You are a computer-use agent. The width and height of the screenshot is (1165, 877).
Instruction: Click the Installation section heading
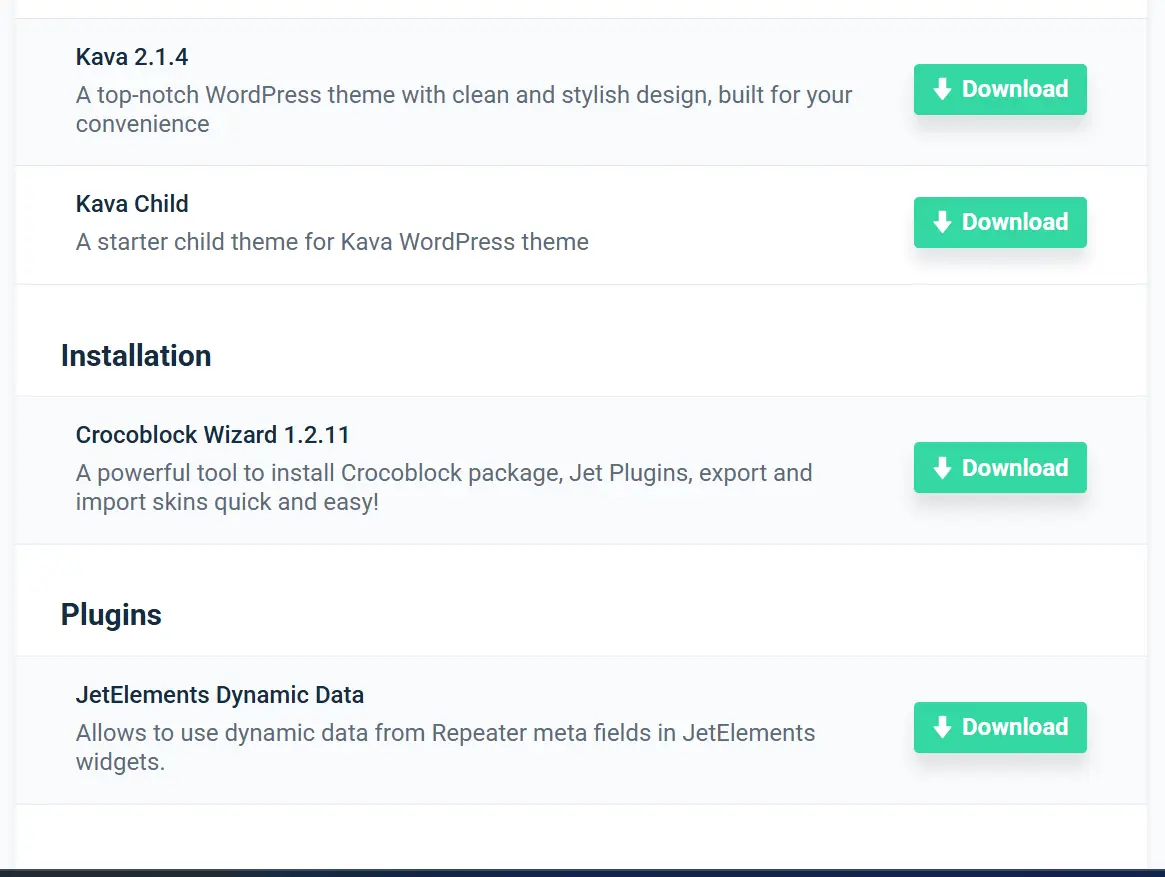pos(136,356)
